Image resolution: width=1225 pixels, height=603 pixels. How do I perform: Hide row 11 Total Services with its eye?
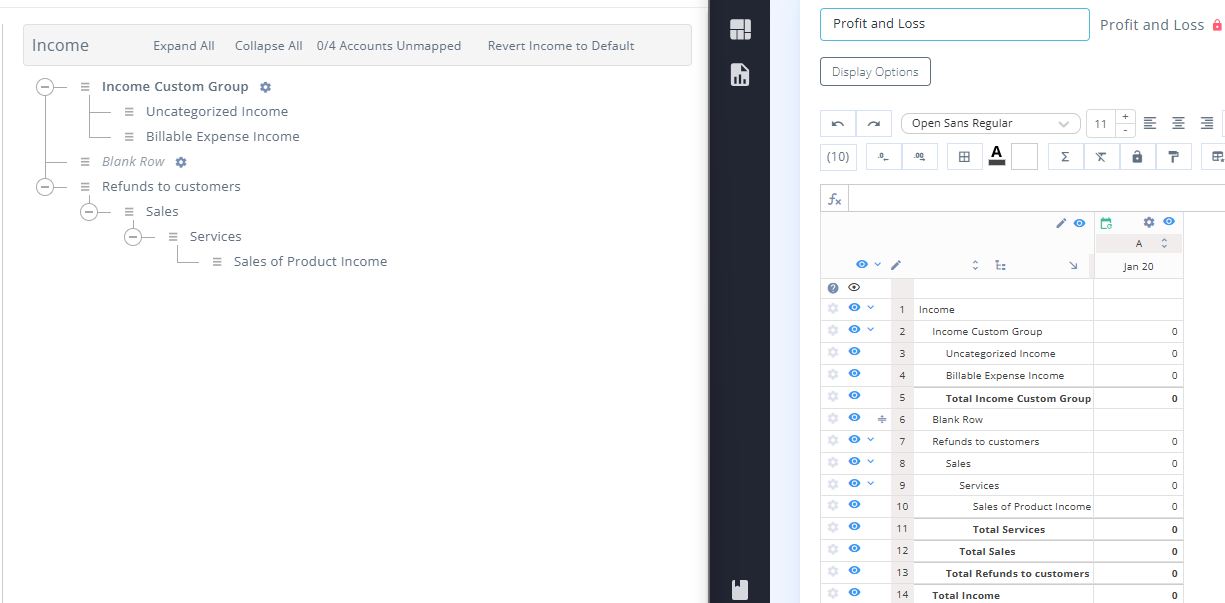point(855,527)
